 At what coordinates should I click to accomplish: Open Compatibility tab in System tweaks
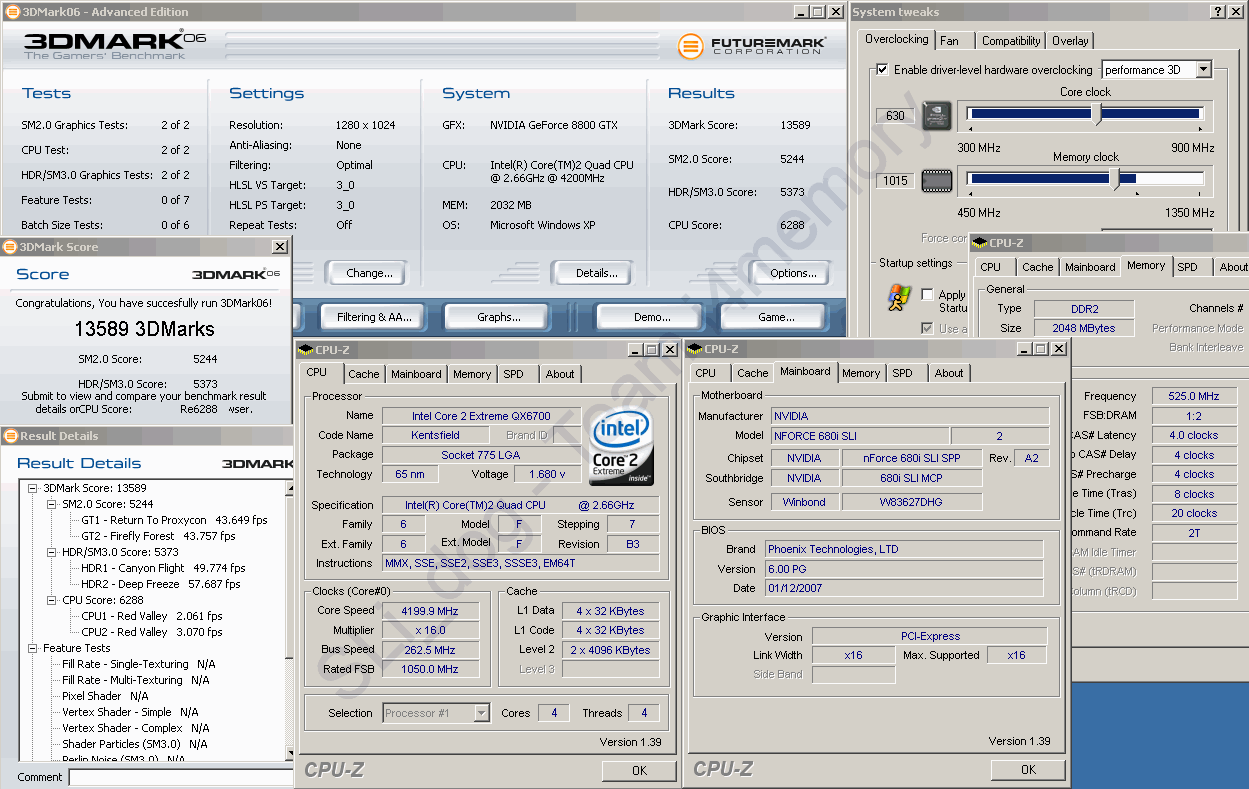click(1011, 41)
